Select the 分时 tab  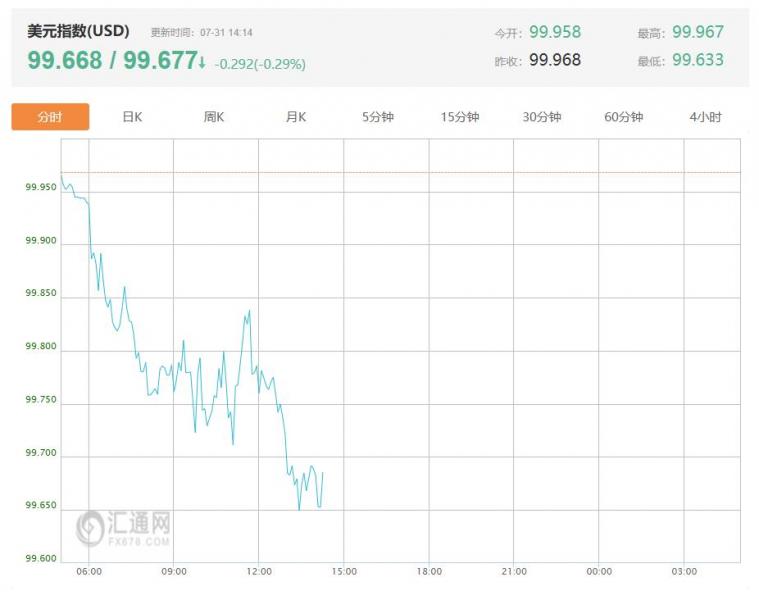50,117
